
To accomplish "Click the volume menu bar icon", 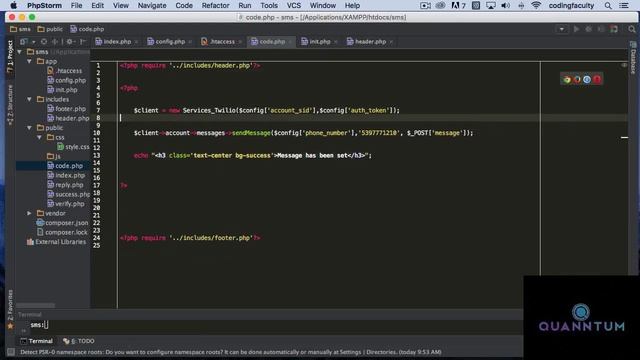I will (505, 5).
